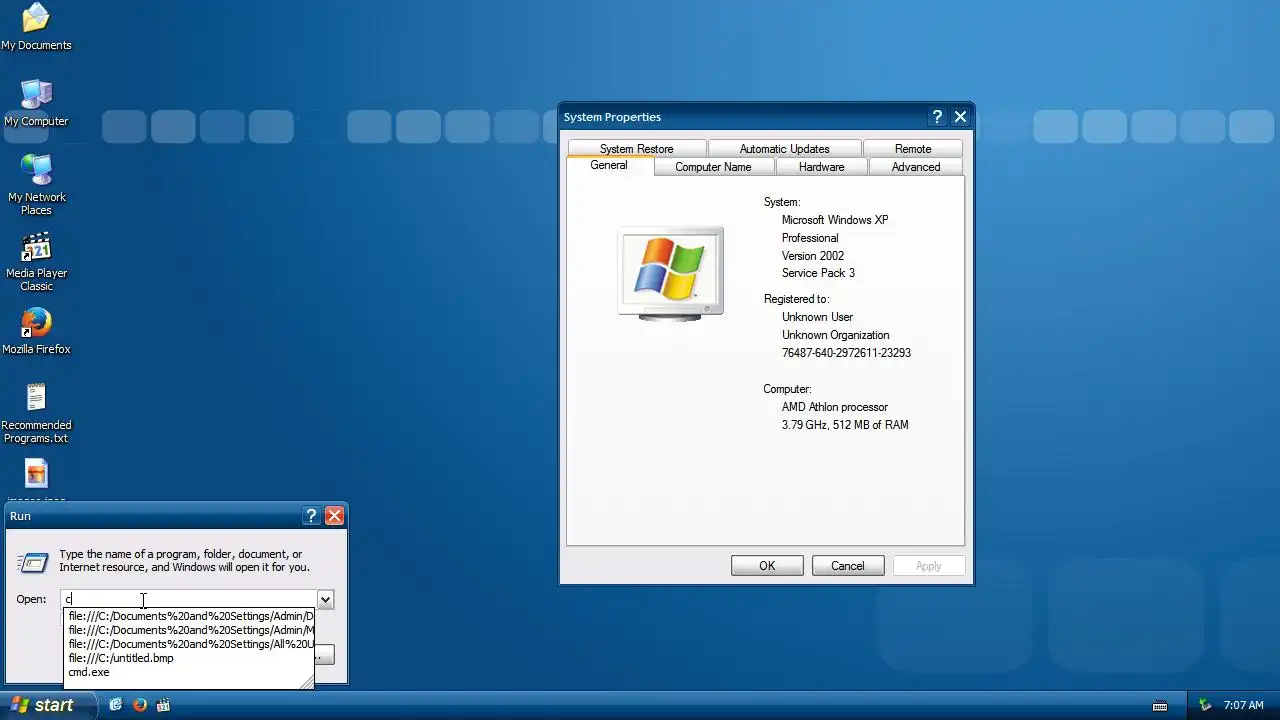Click the Run dialog help question-mark button
The height and width of the screenshot is (720, 1280).
point(311,516)
